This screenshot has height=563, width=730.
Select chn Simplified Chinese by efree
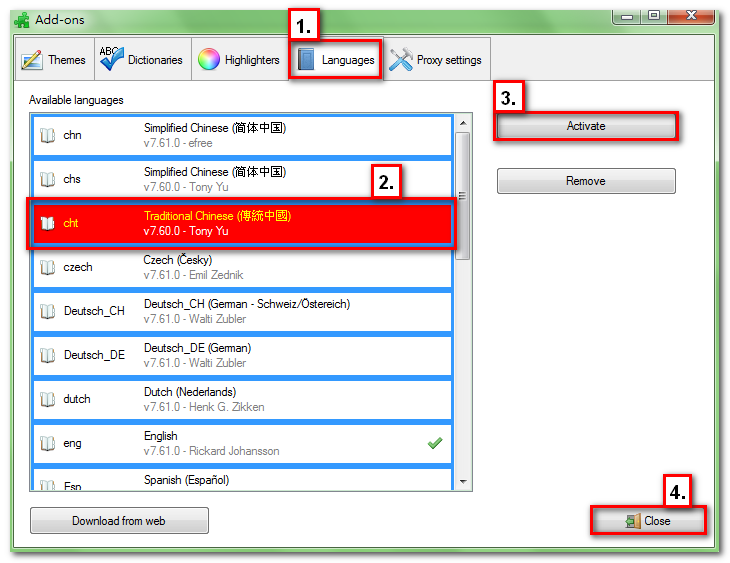point(240,135)
